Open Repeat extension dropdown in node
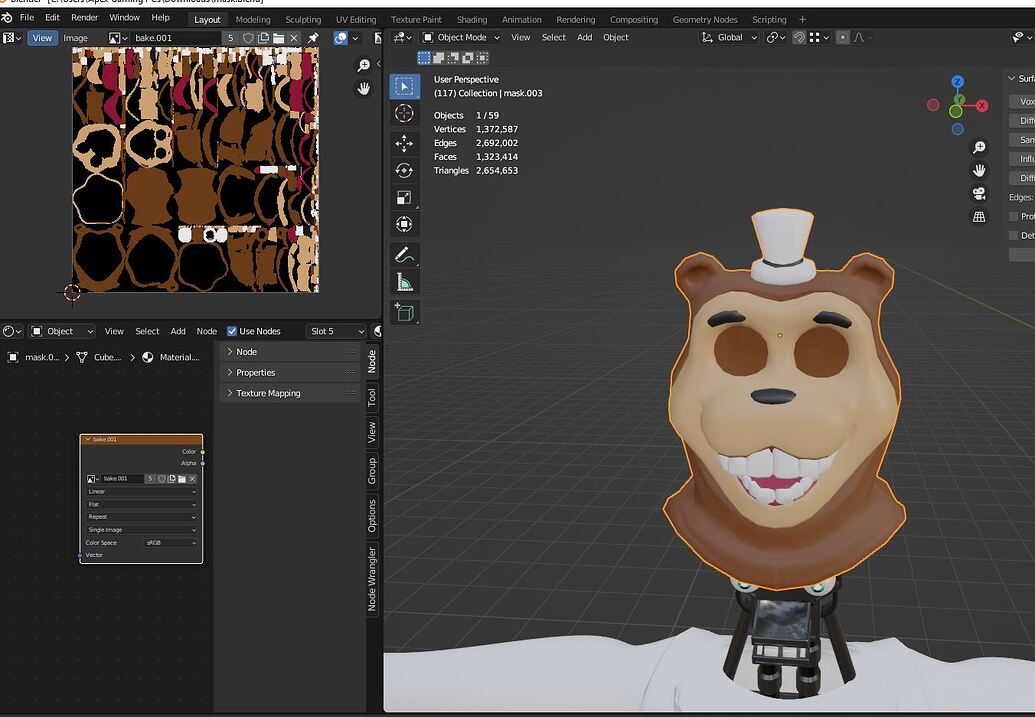1035x717 pixels. coord(141,517)
